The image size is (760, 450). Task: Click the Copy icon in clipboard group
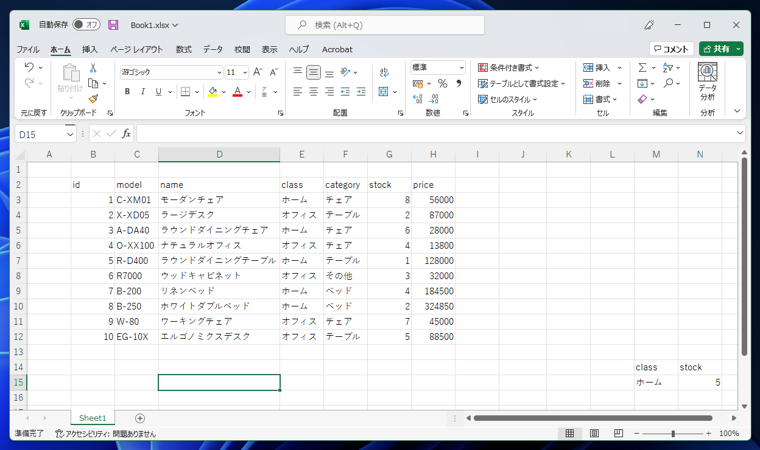coord(93,83)
